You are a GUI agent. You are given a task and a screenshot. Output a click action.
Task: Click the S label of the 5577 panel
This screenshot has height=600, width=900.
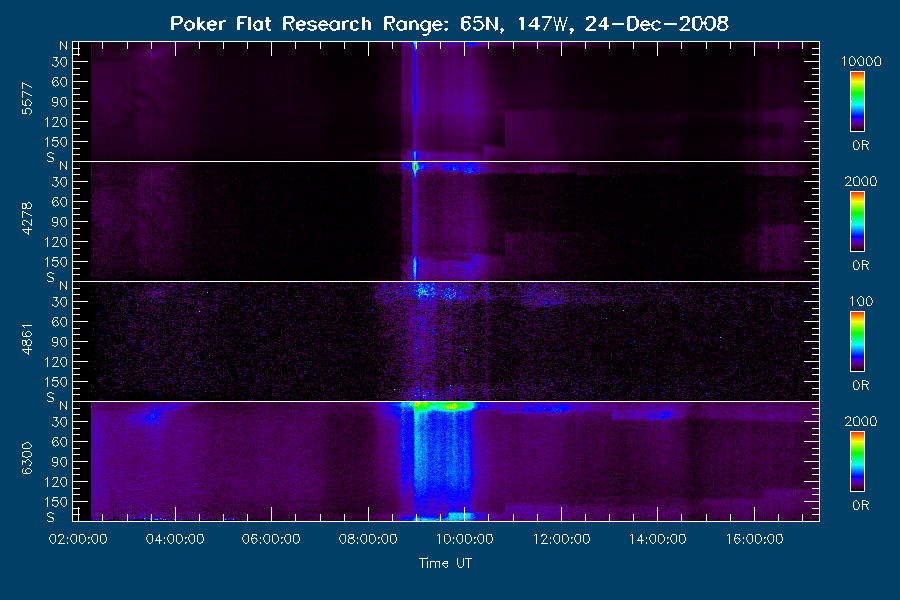(51, 157)
